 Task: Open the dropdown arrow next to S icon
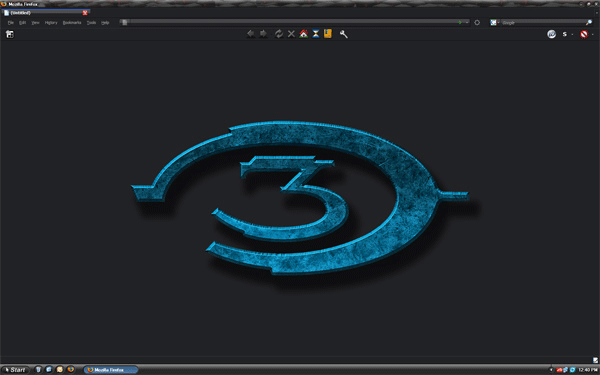[572, 34]
